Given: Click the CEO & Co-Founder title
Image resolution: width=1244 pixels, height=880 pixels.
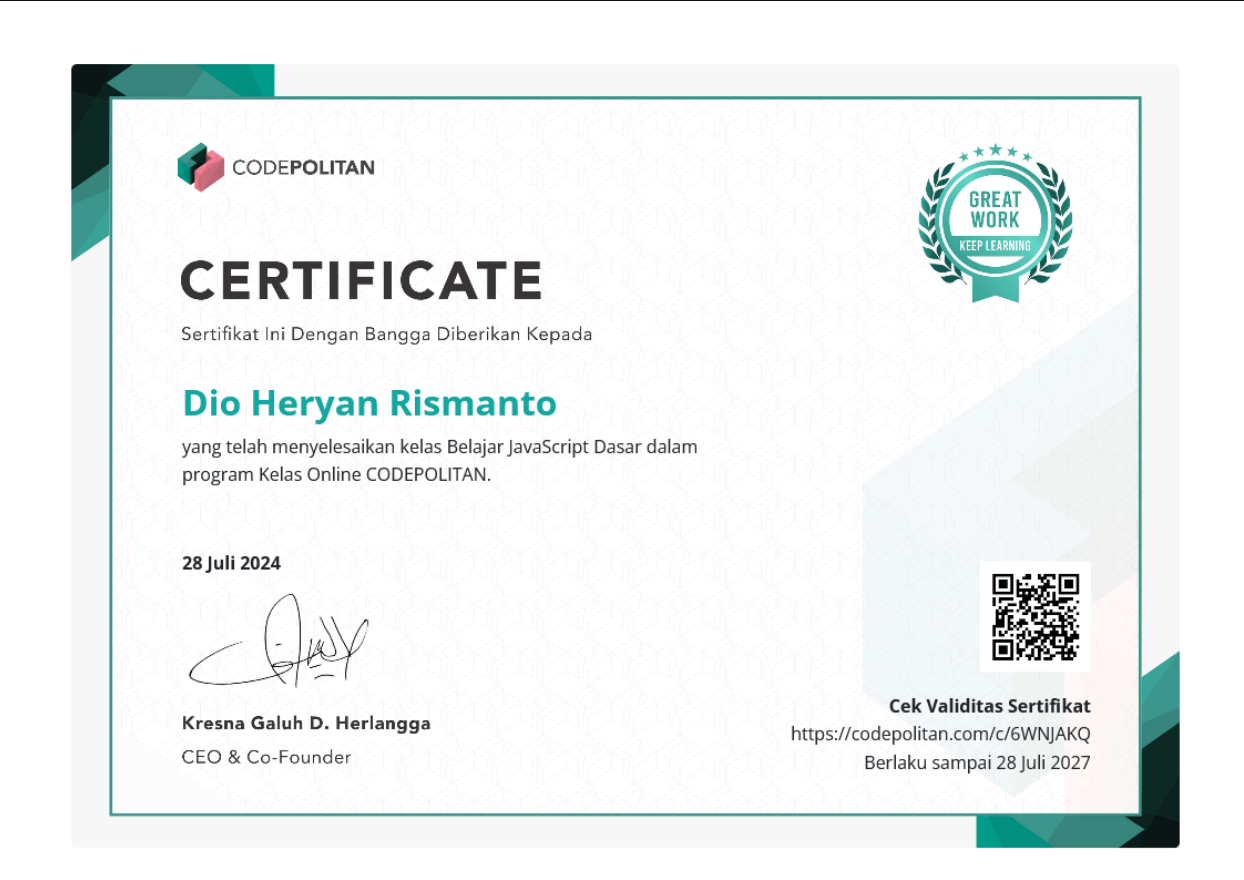Looking at the screenshot, I should coord(266,757).
